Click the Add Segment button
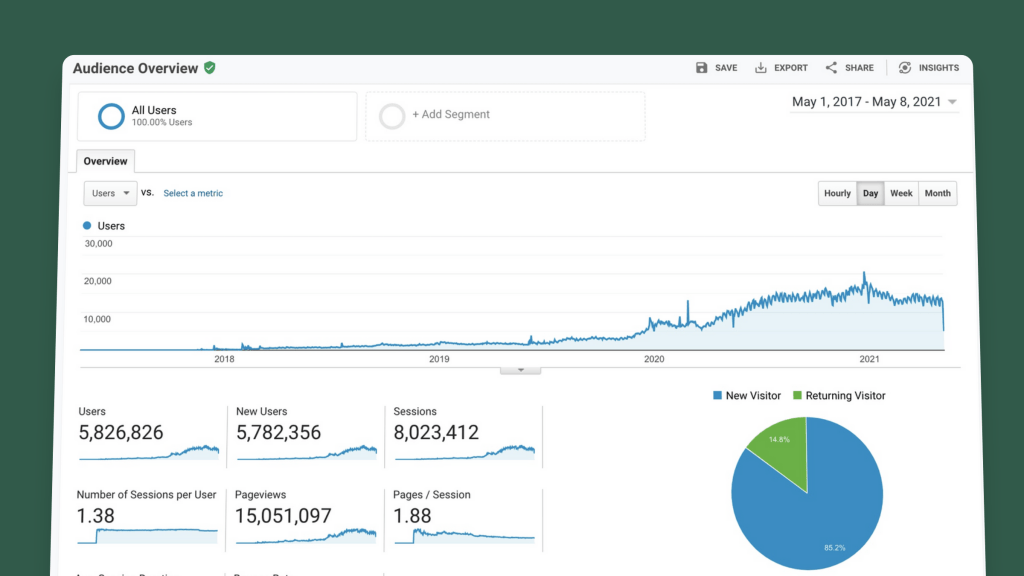1024x576 pixels. click(x=451, y=115)
